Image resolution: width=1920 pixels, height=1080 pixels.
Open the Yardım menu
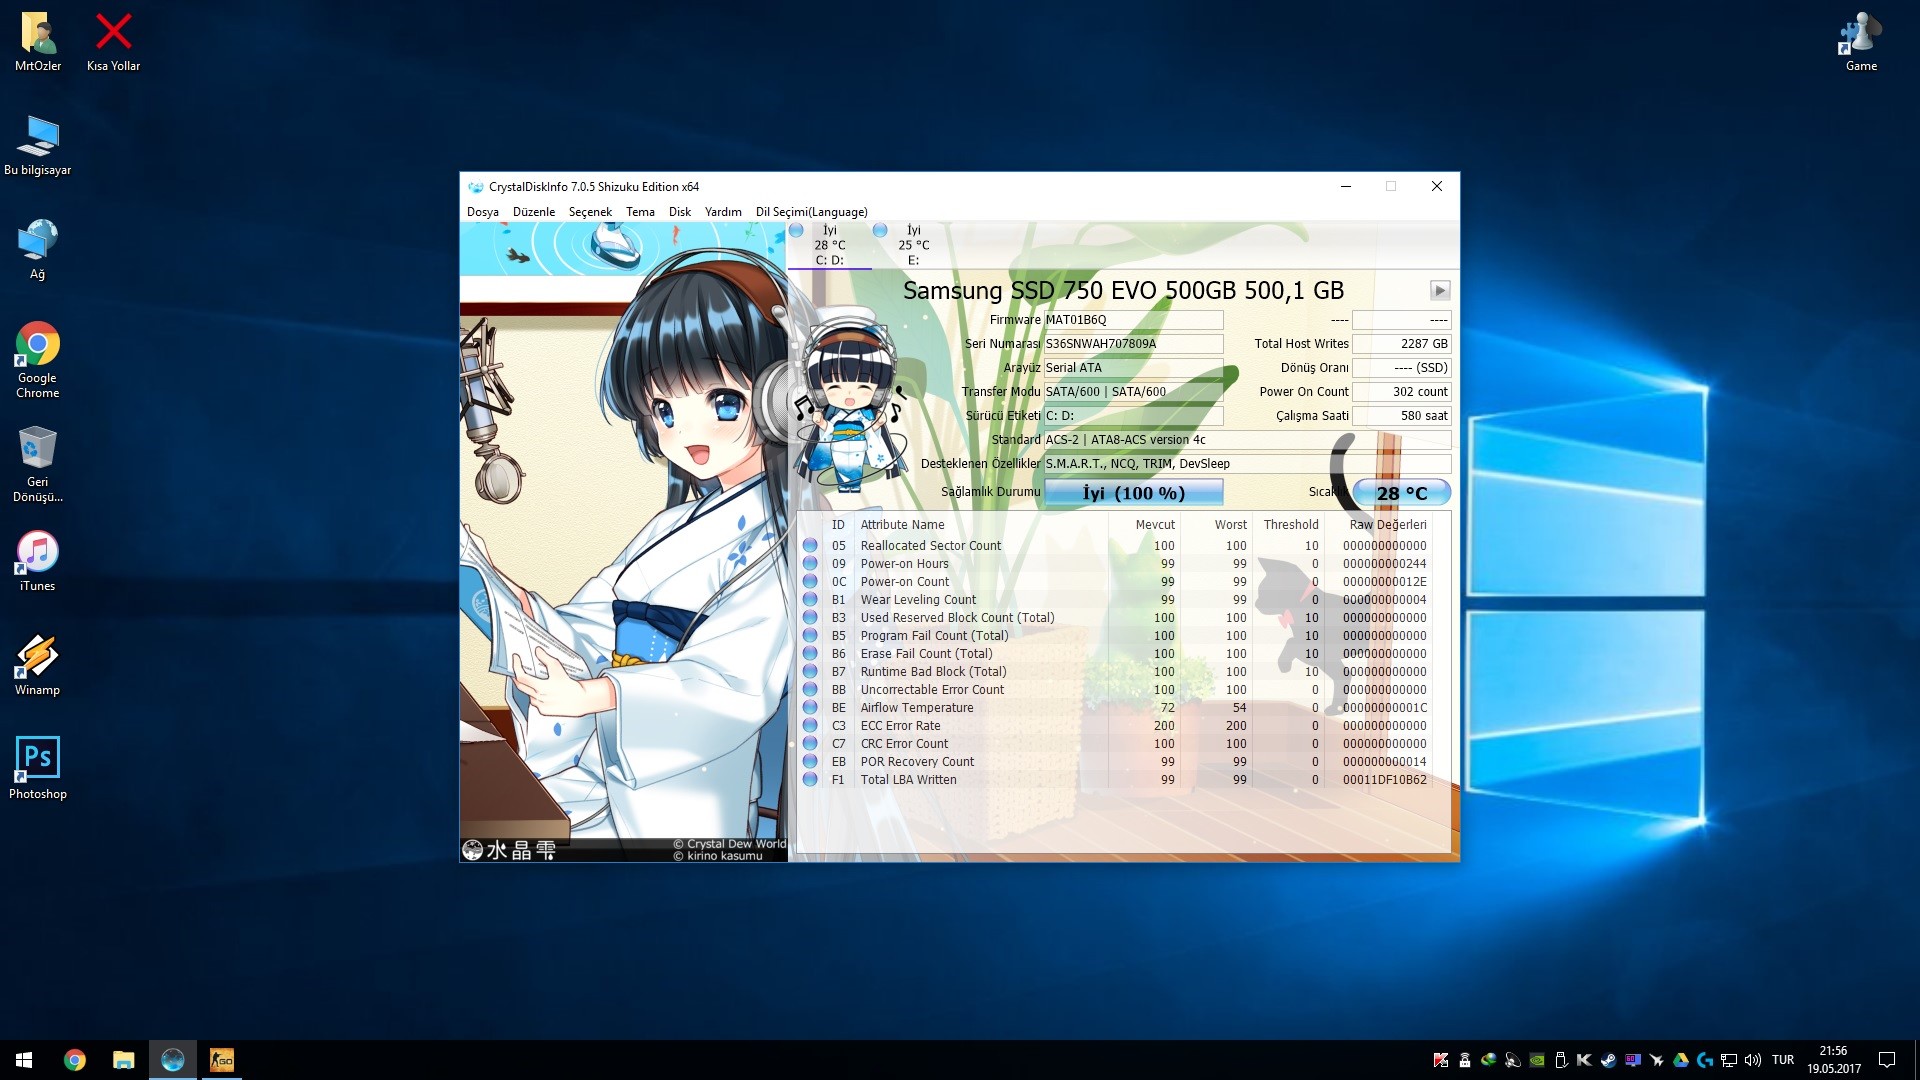pyautogui.click(x=723, y=212)
